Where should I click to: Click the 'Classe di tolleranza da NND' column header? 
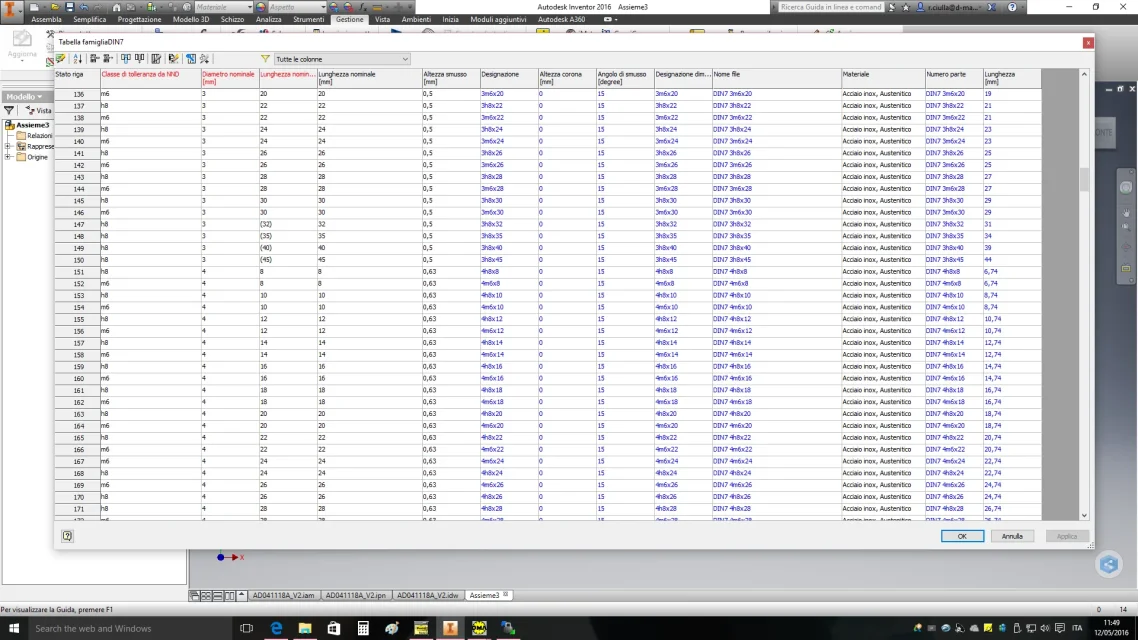151,78
